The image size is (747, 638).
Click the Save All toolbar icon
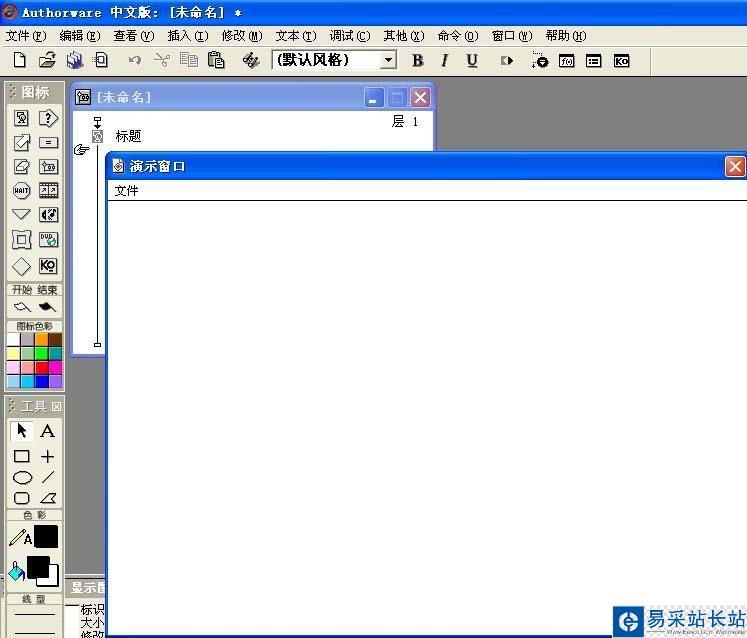(74, 61)
